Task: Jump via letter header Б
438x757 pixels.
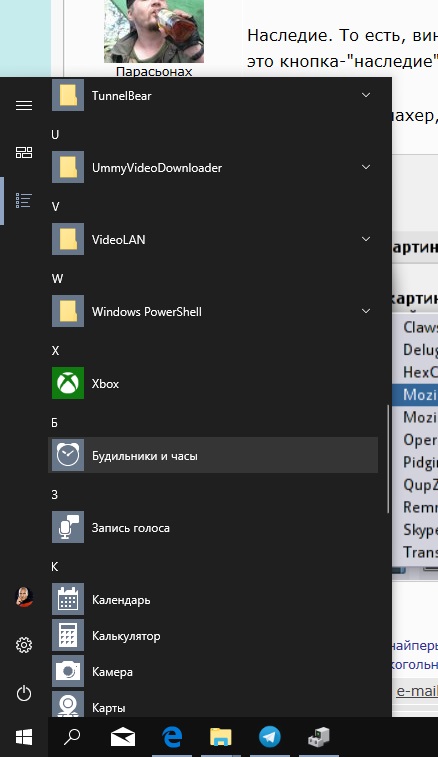Action: pyautogui.click(x=55, y=422)
